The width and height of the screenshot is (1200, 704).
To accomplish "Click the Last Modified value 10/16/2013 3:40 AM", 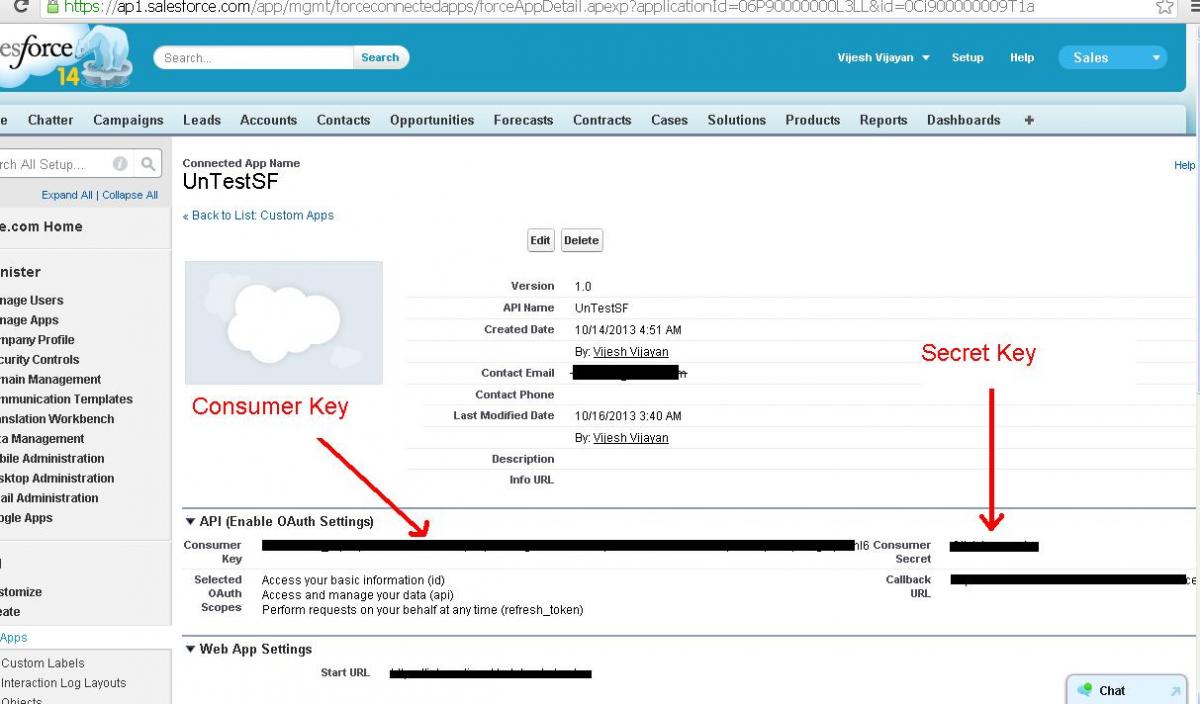I will 628,416.
